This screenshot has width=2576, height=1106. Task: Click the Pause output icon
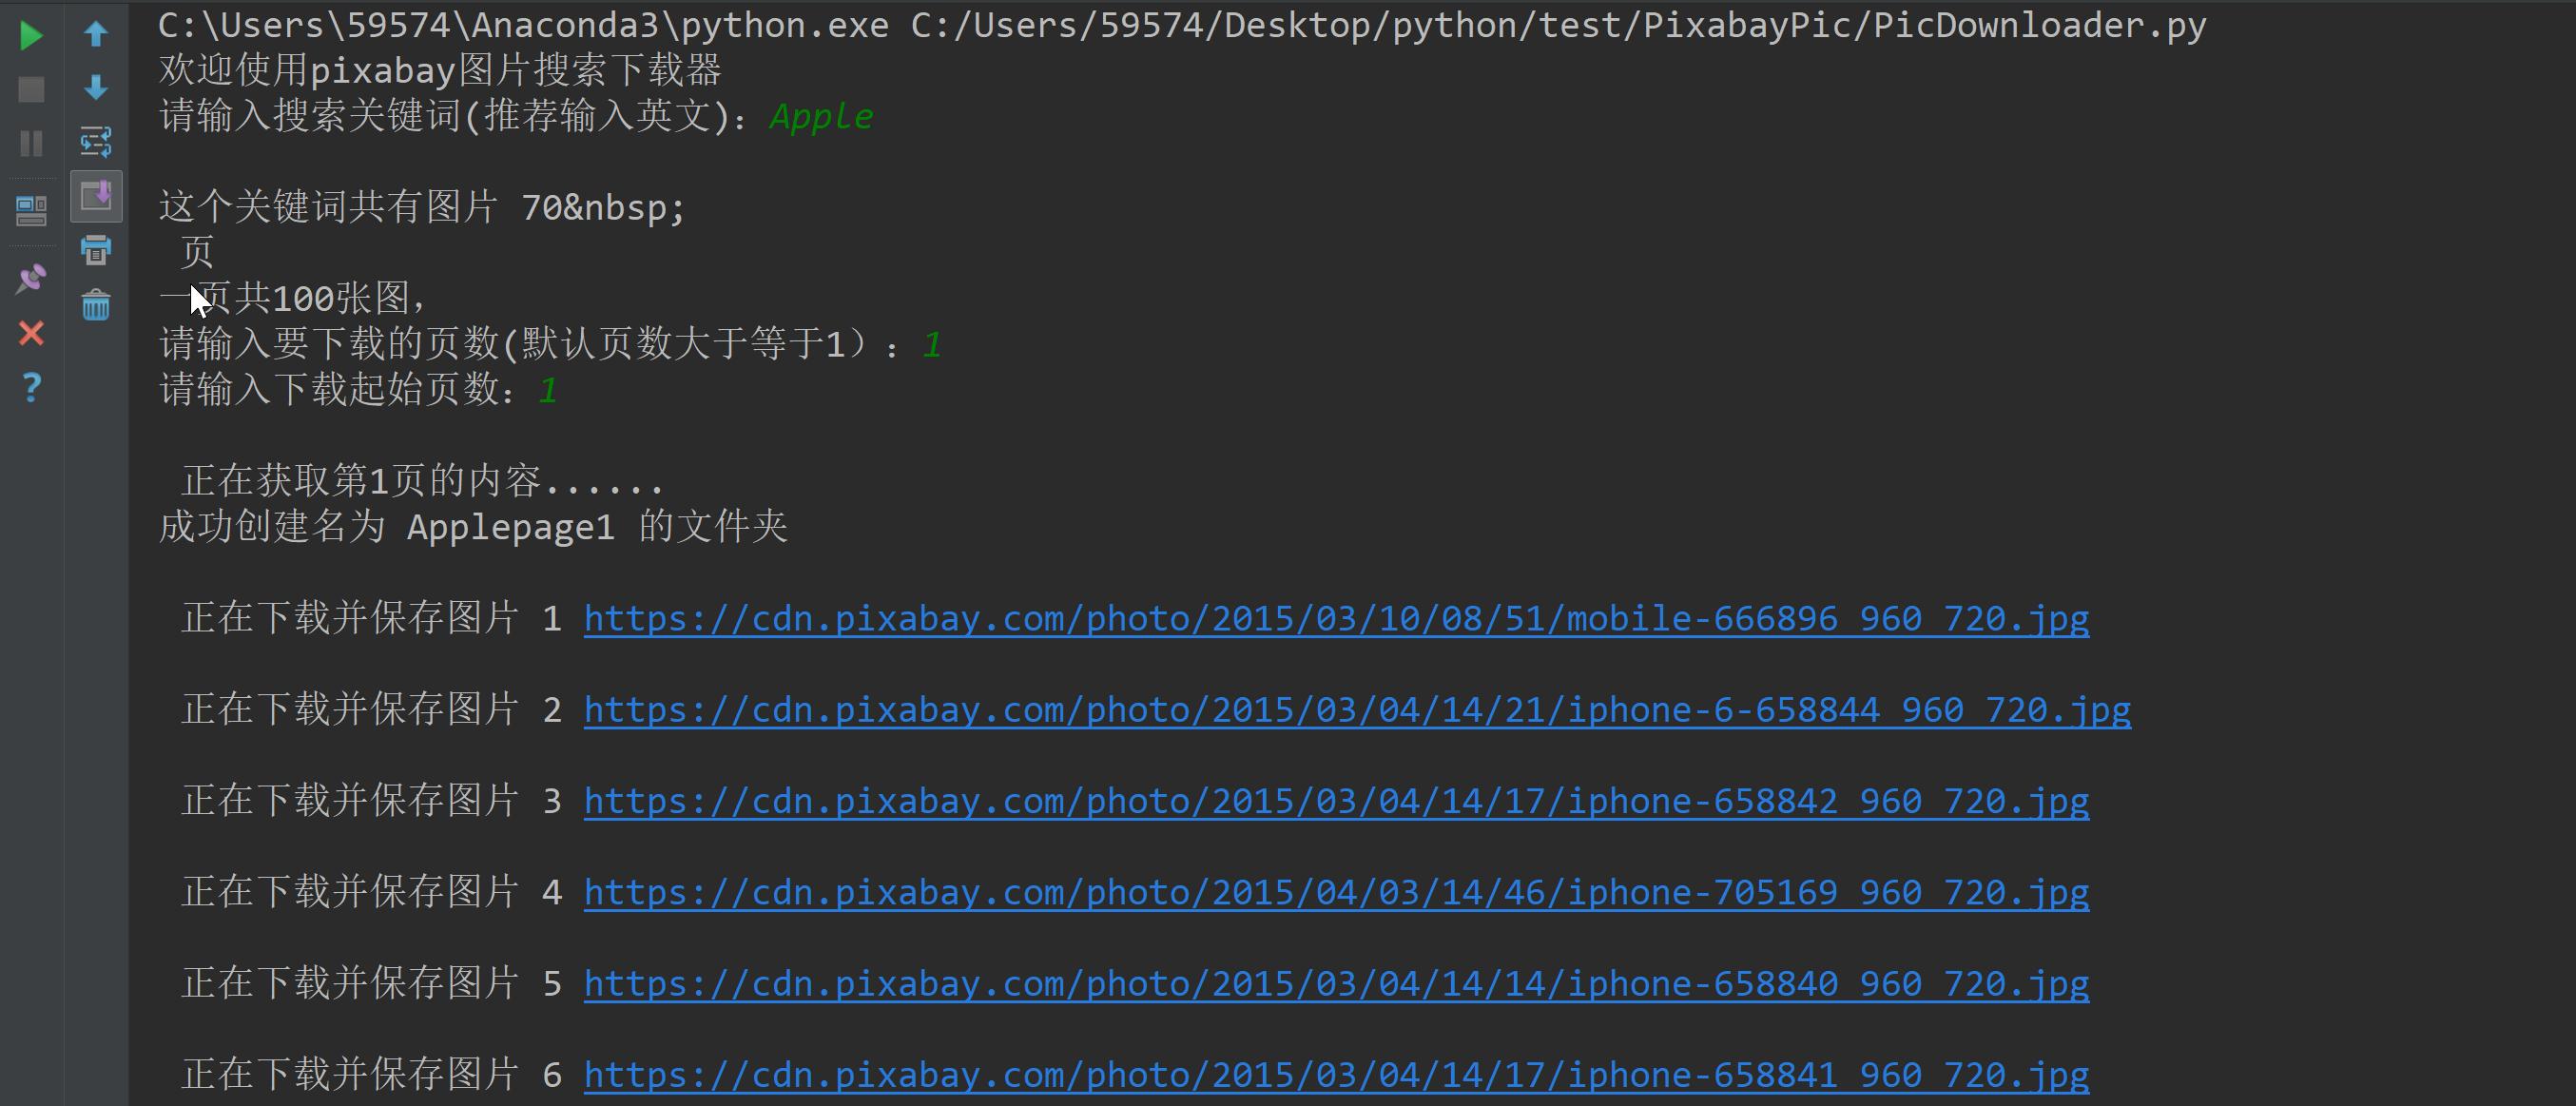pyautogui.click(x=31, y=144)
